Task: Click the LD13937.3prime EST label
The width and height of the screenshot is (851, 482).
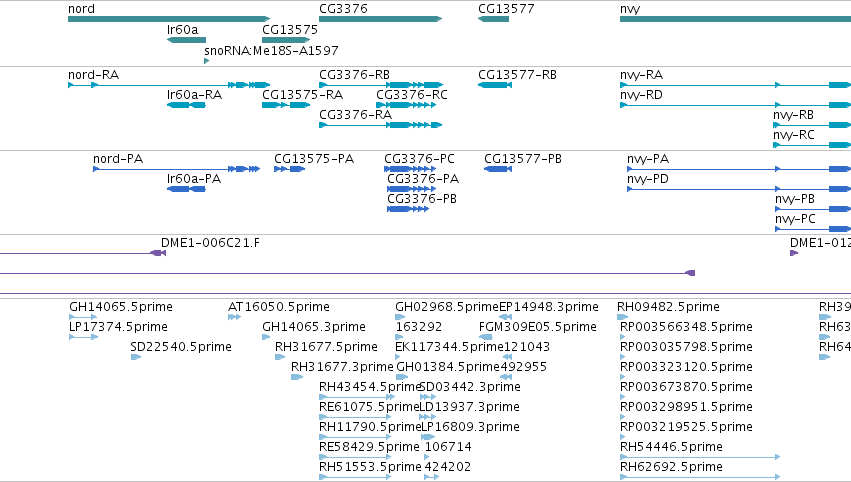Action: tap(469, 407)
